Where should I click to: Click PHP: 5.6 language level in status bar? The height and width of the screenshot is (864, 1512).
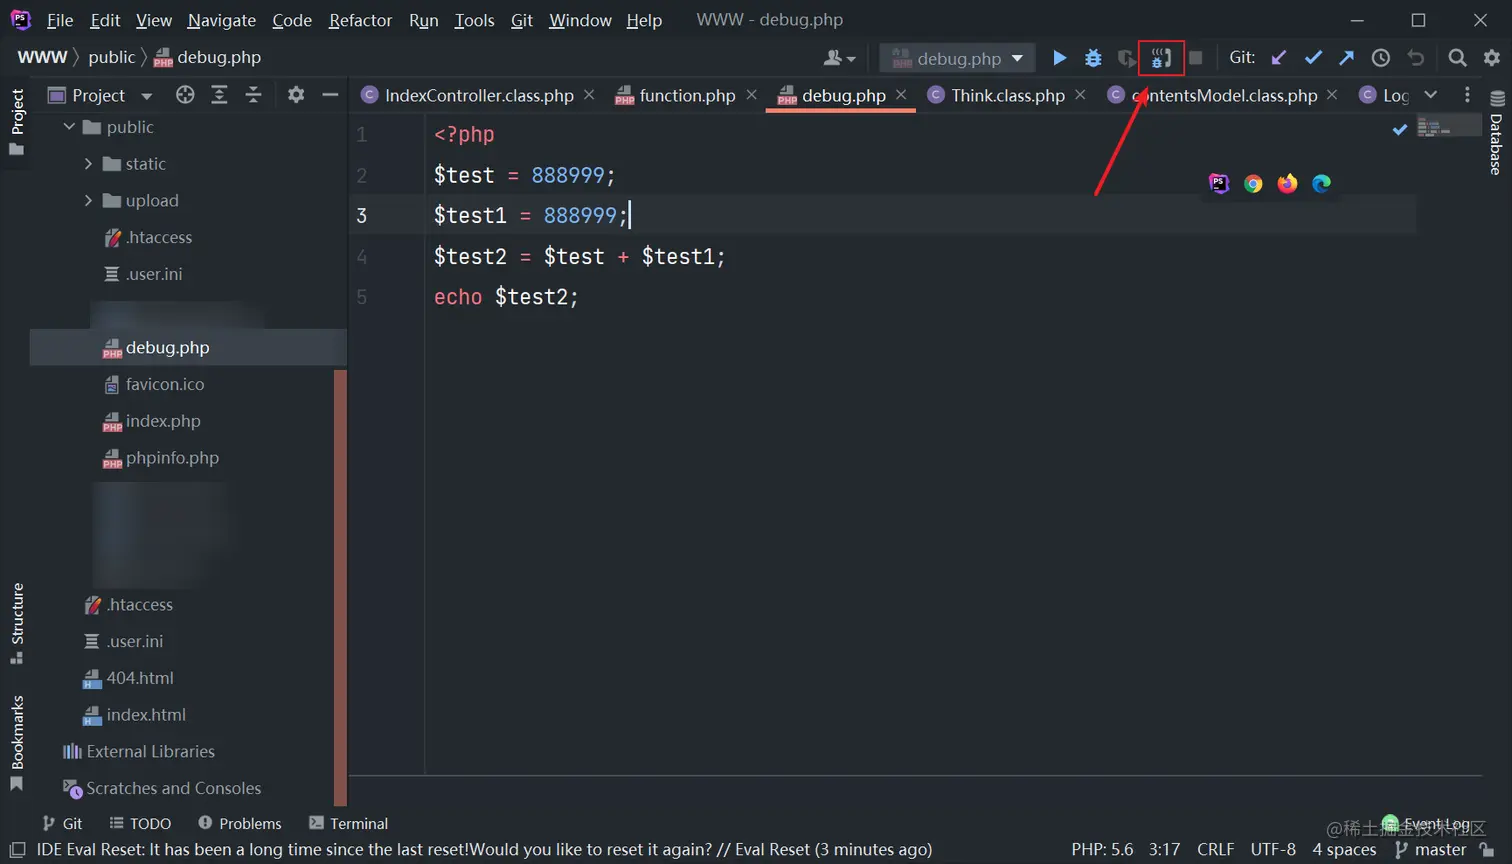click(1102, 849)
